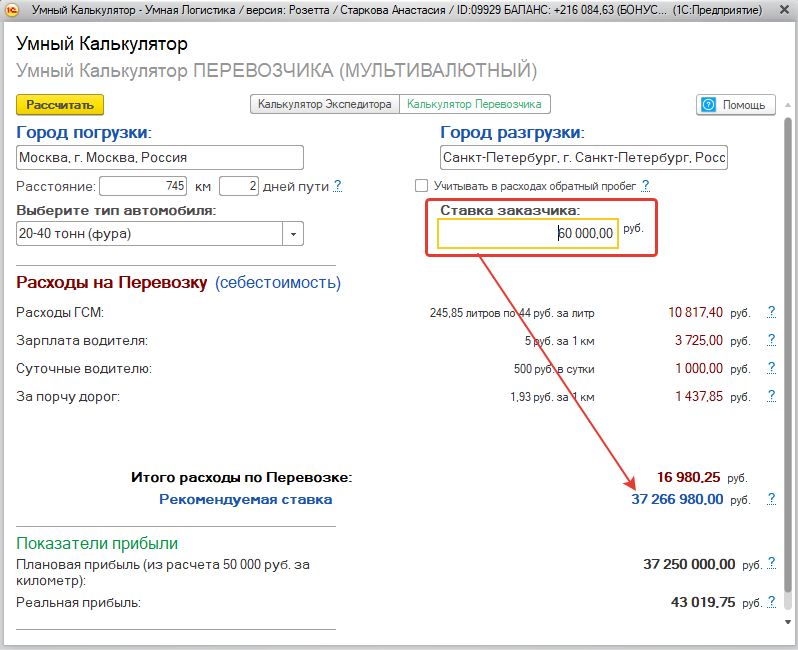Open help question mark for Зарплата водителя row
The width and height of the screenshot is (798, 650).
[x=772, y=340]
